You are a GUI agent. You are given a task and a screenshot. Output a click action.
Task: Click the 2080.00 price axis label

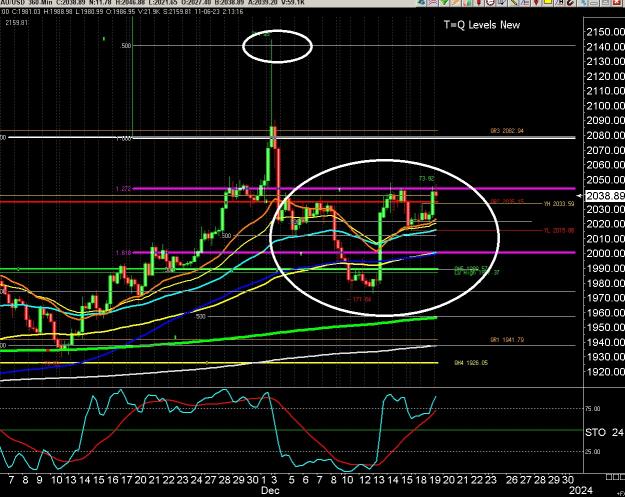click(605, 135)
